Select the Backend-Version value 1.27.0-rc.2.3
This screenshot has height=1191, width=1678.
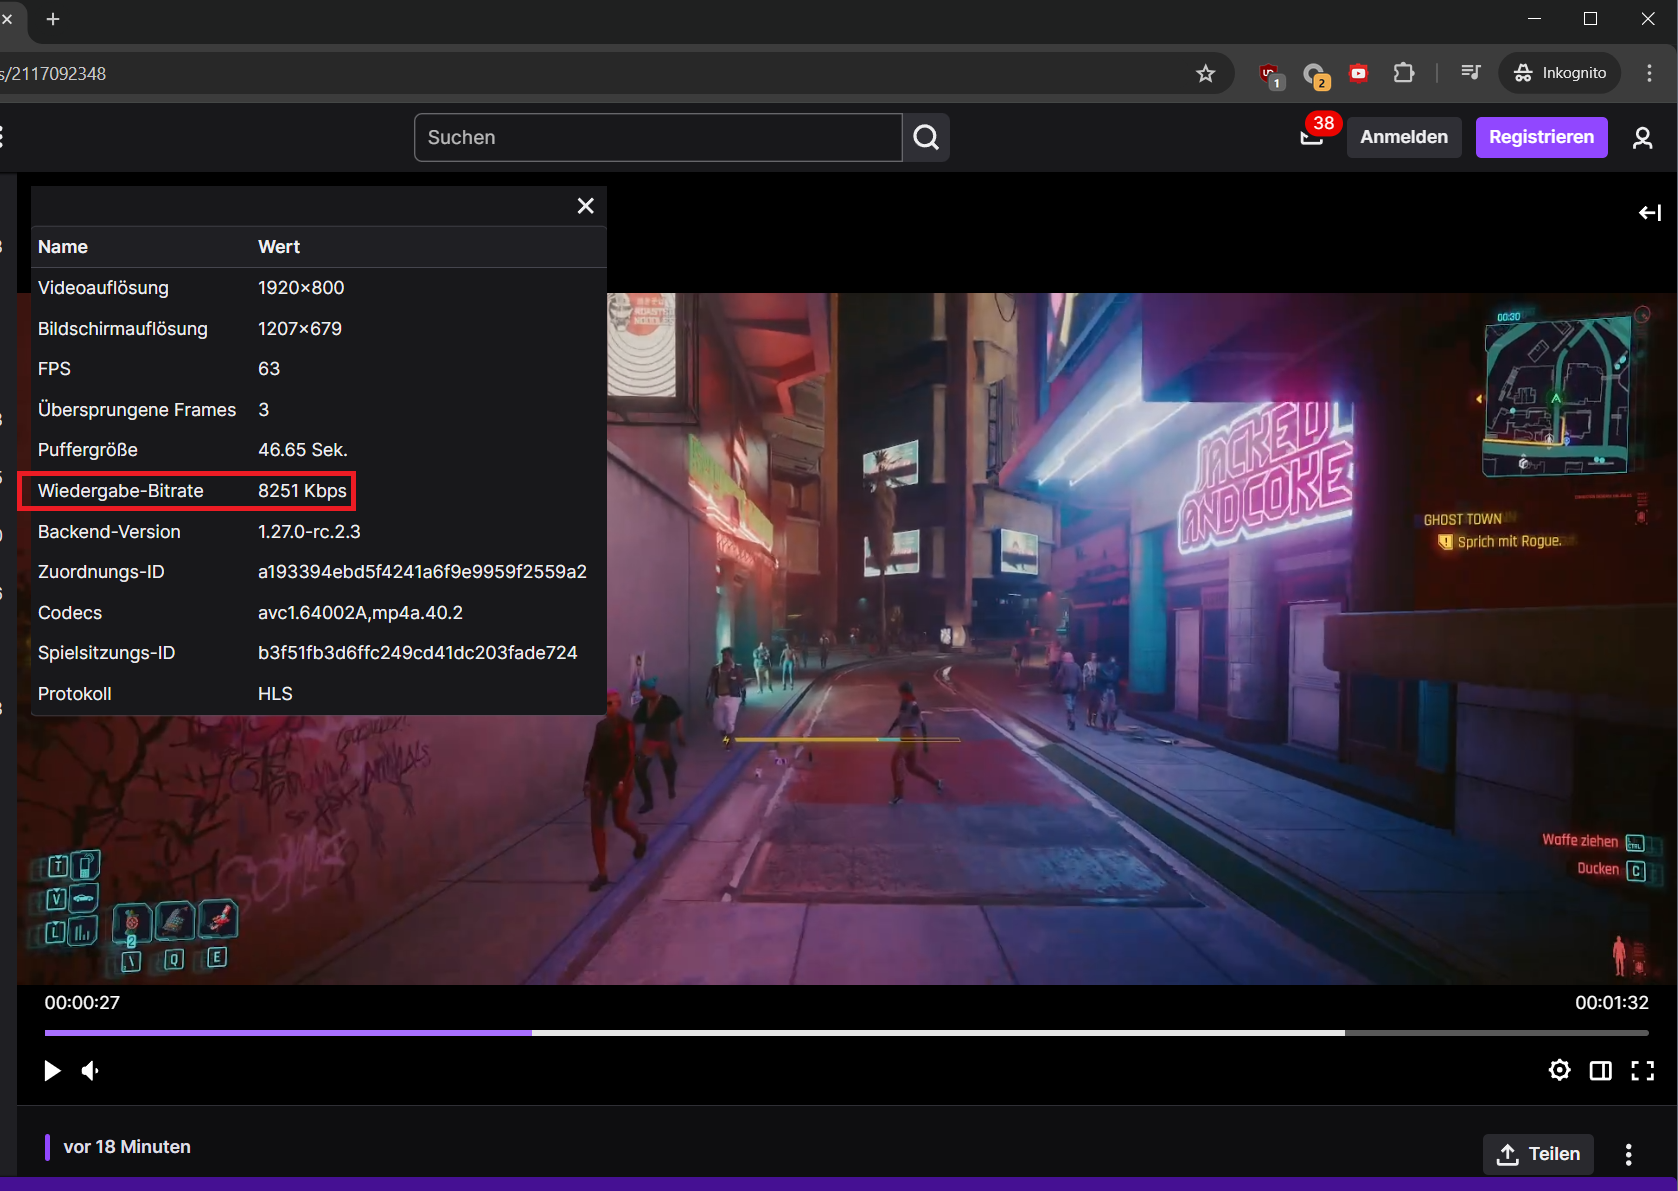pyautogui.click(x=309, y=532)
